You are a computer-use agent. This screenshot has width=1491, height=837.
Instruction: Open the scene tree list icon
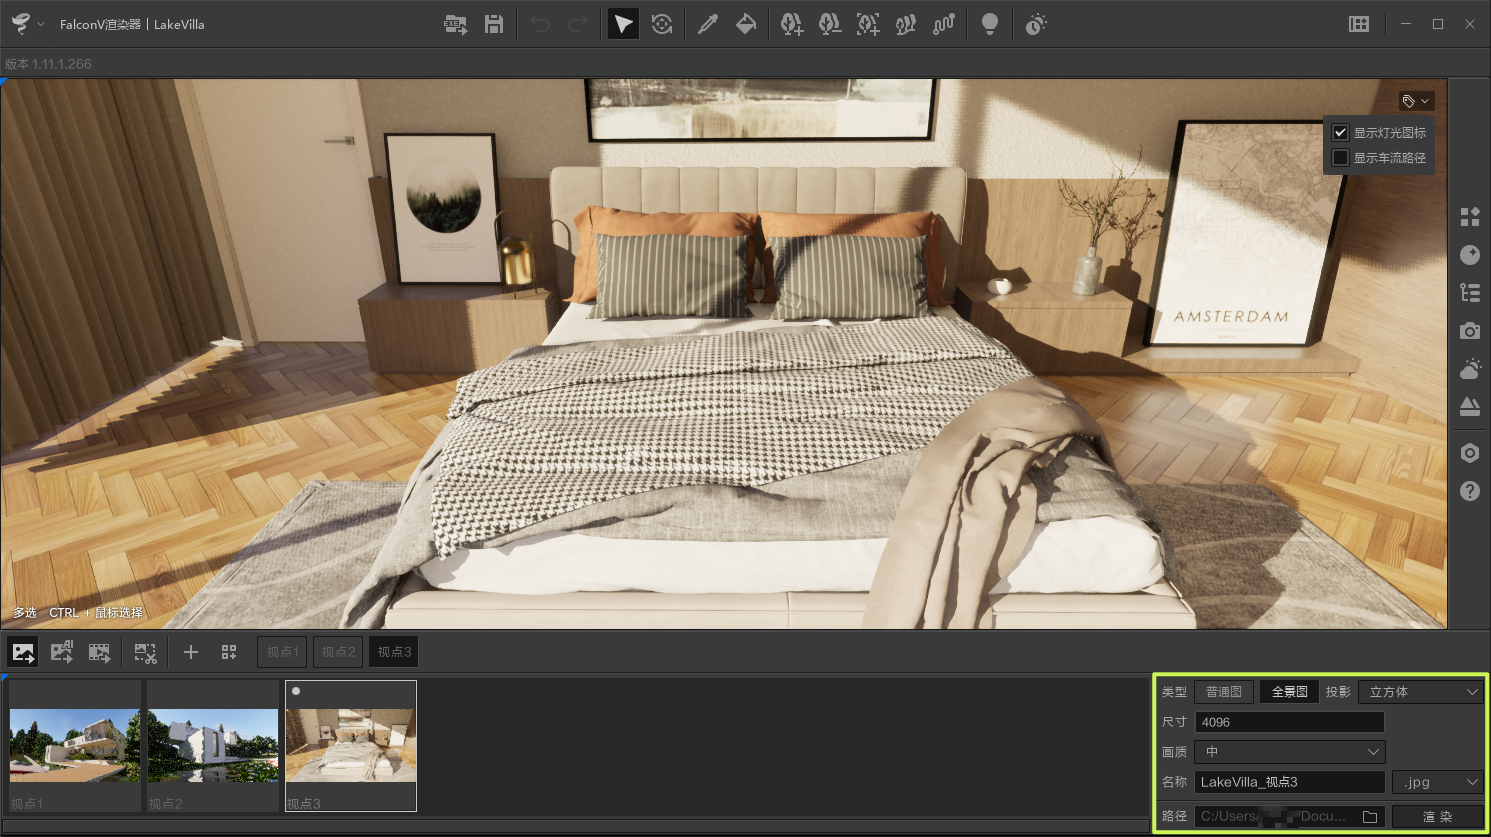[1470, 293]
